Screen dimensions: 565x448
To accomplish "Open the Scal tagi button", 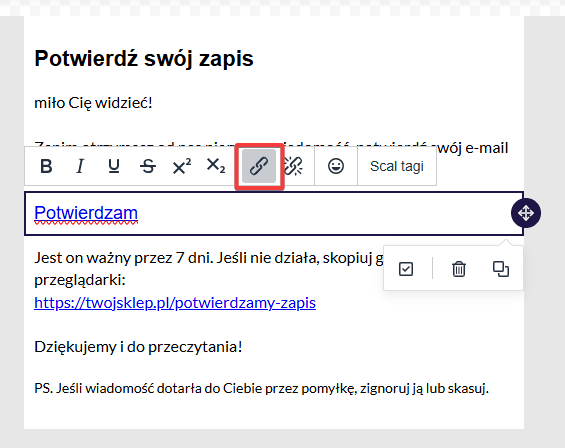I will (x=397, y=166).
